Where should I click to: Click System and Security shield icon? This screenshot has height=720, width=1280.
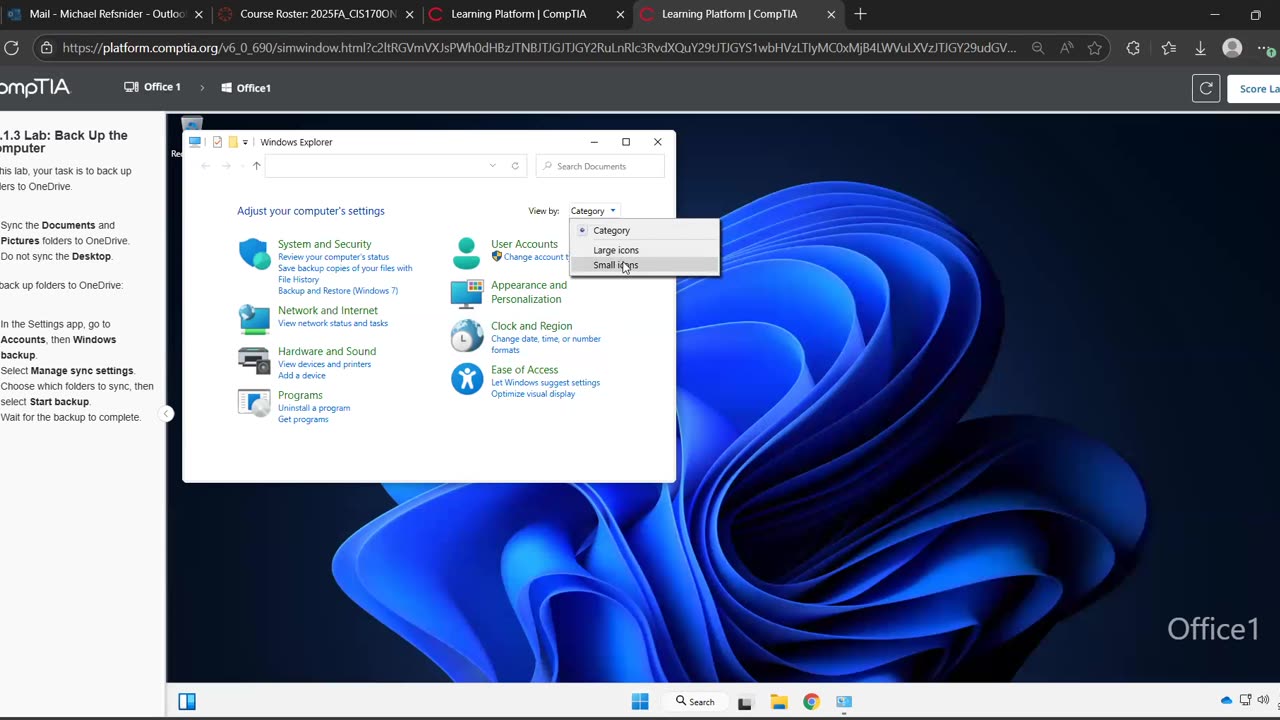(254, 254)
